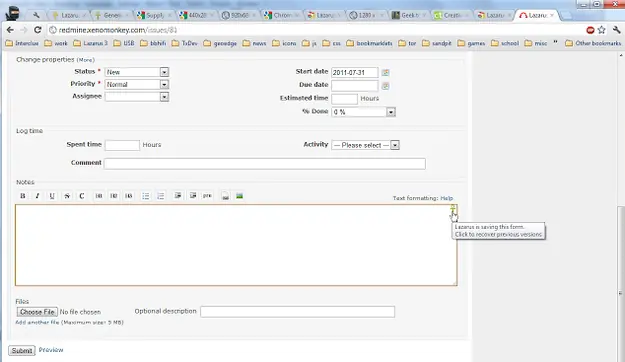Click the Start date field
Image resolution: width=625 pixels, height=362 pixels.
point(354,73)
